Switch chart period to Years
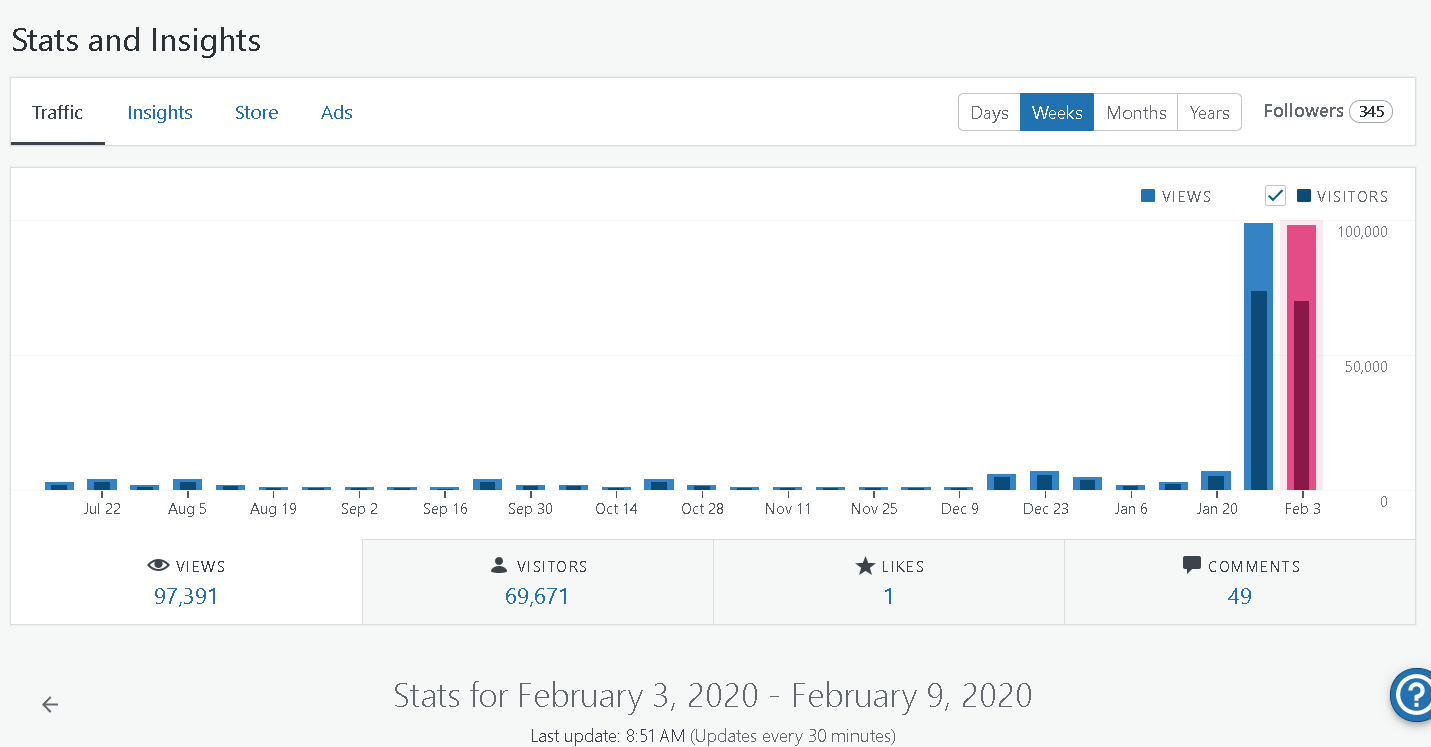 coord(1209,113)
